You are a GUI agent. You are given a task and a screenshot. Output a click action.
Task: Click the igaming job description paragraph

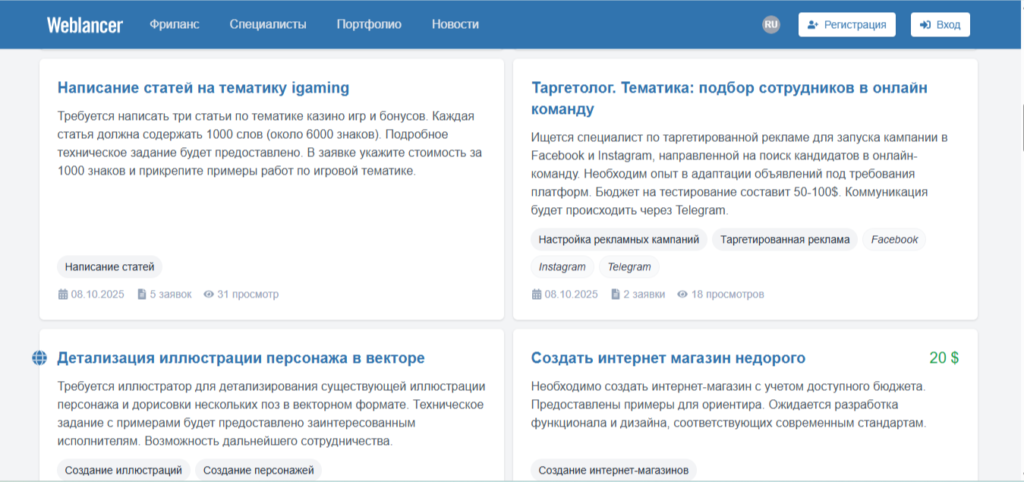pos(269,144)
